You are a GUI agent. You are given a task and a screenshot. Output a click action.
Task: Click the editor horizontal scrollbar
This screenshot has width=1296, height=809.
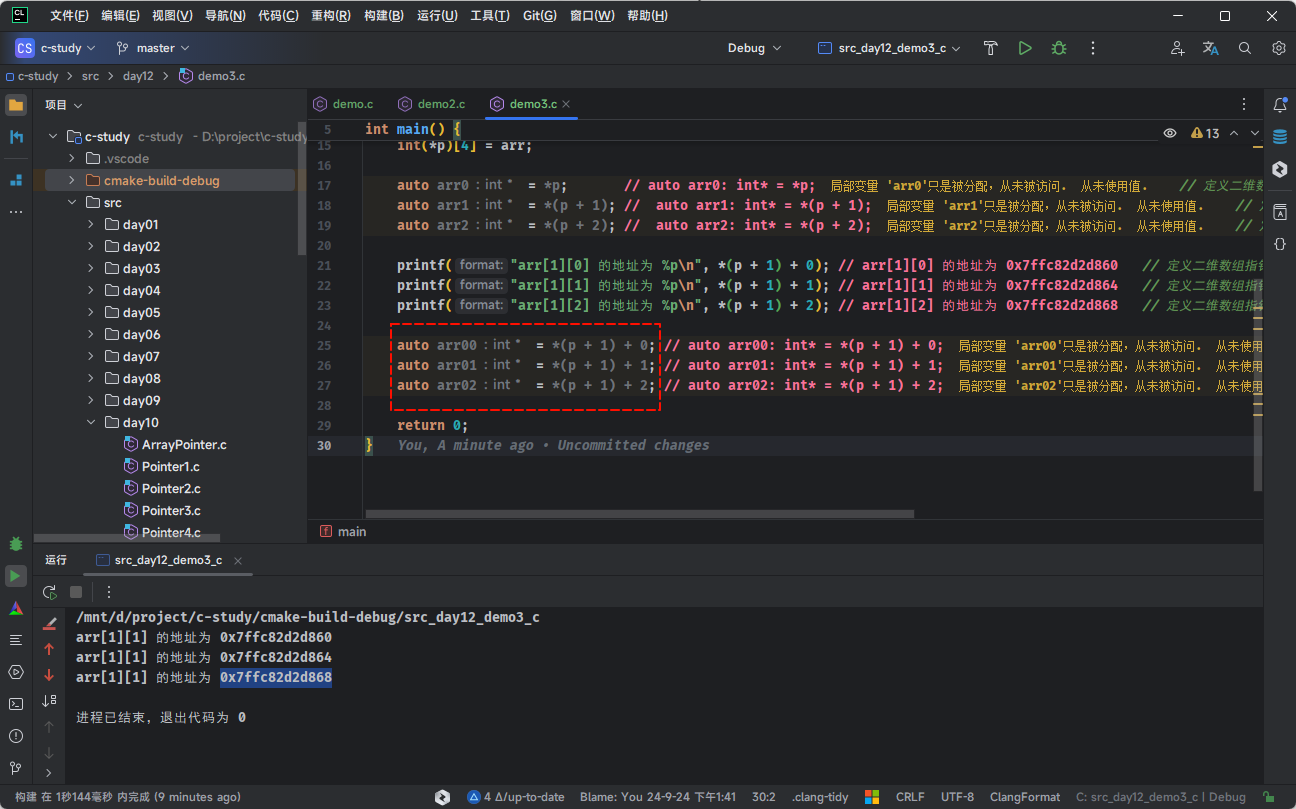point(640,514)
